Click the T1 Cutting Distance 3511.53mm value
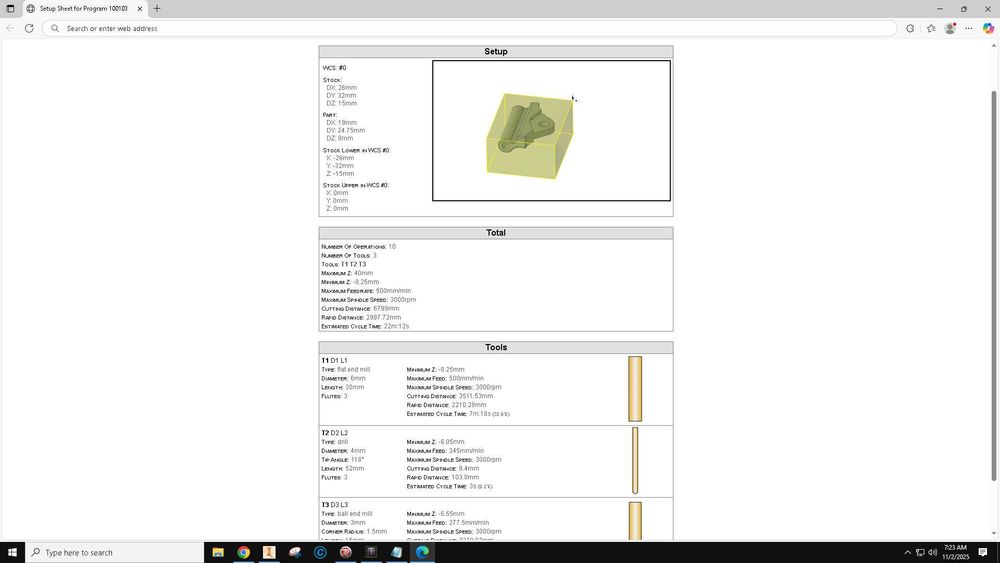 pos(450,397)
